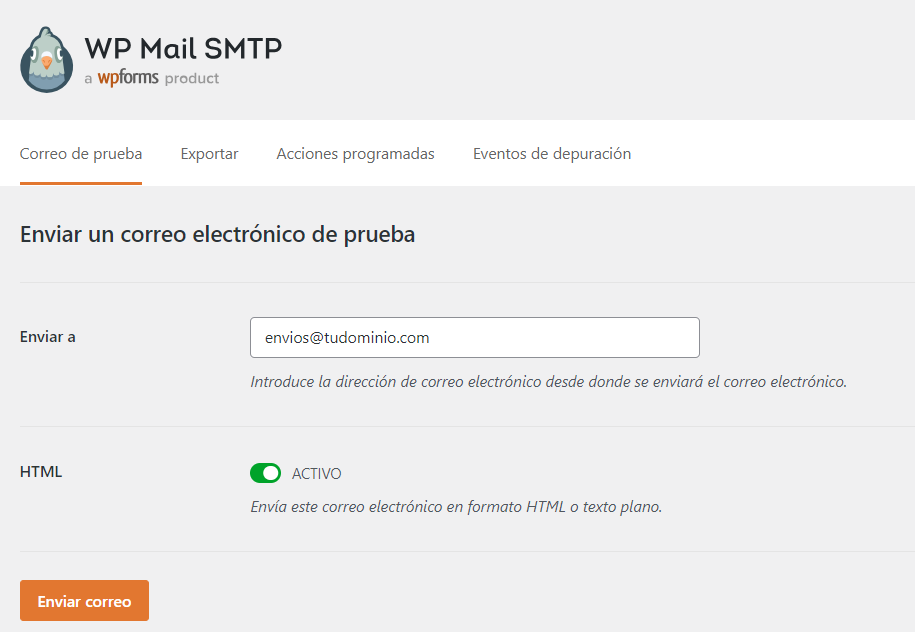Viewport: 915px width, 632px height.
Task: Switch to the Exportar tab
Action: point(209,153)
